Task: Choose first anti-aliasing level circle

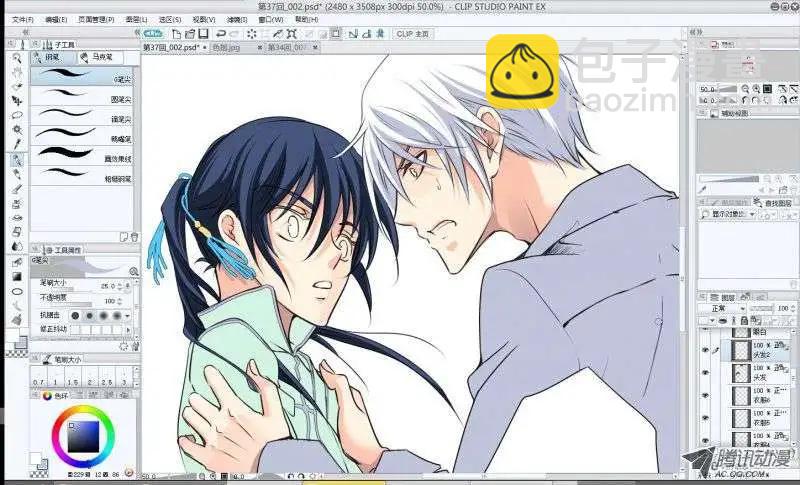Action: tap(76, 316)
